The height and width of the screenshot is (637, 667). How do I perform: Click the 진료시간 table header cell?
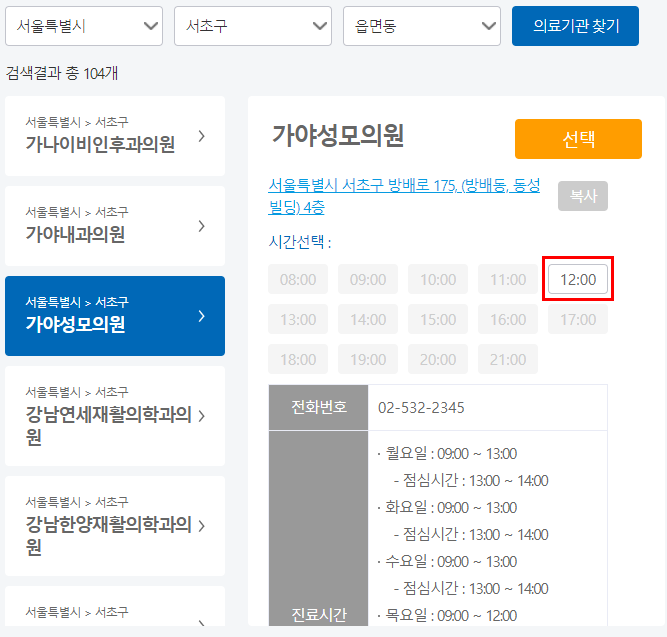pos(318,528)
